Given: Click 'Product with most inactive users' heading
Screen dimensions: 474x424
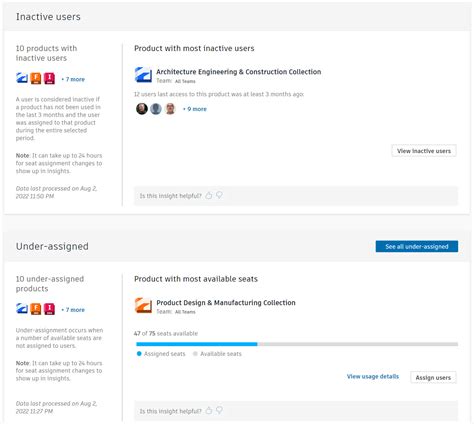Looking at the screenshot, I should 194,48.
